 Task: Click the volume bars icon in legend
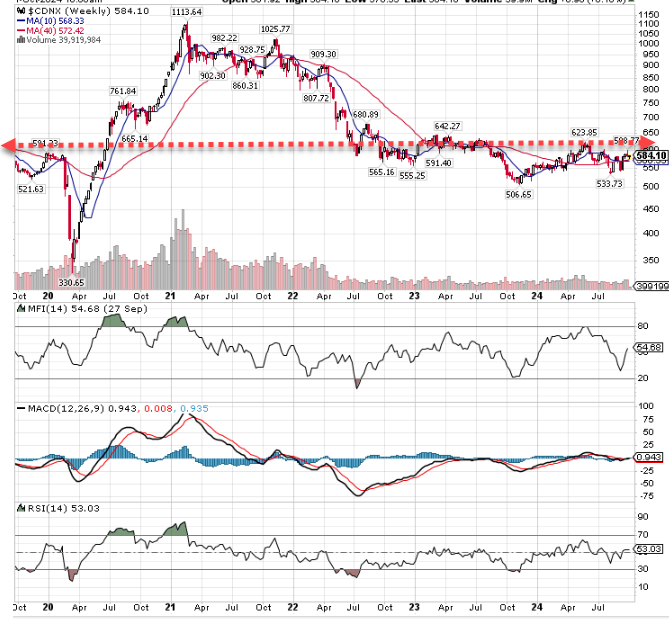[x=21, y=40]
